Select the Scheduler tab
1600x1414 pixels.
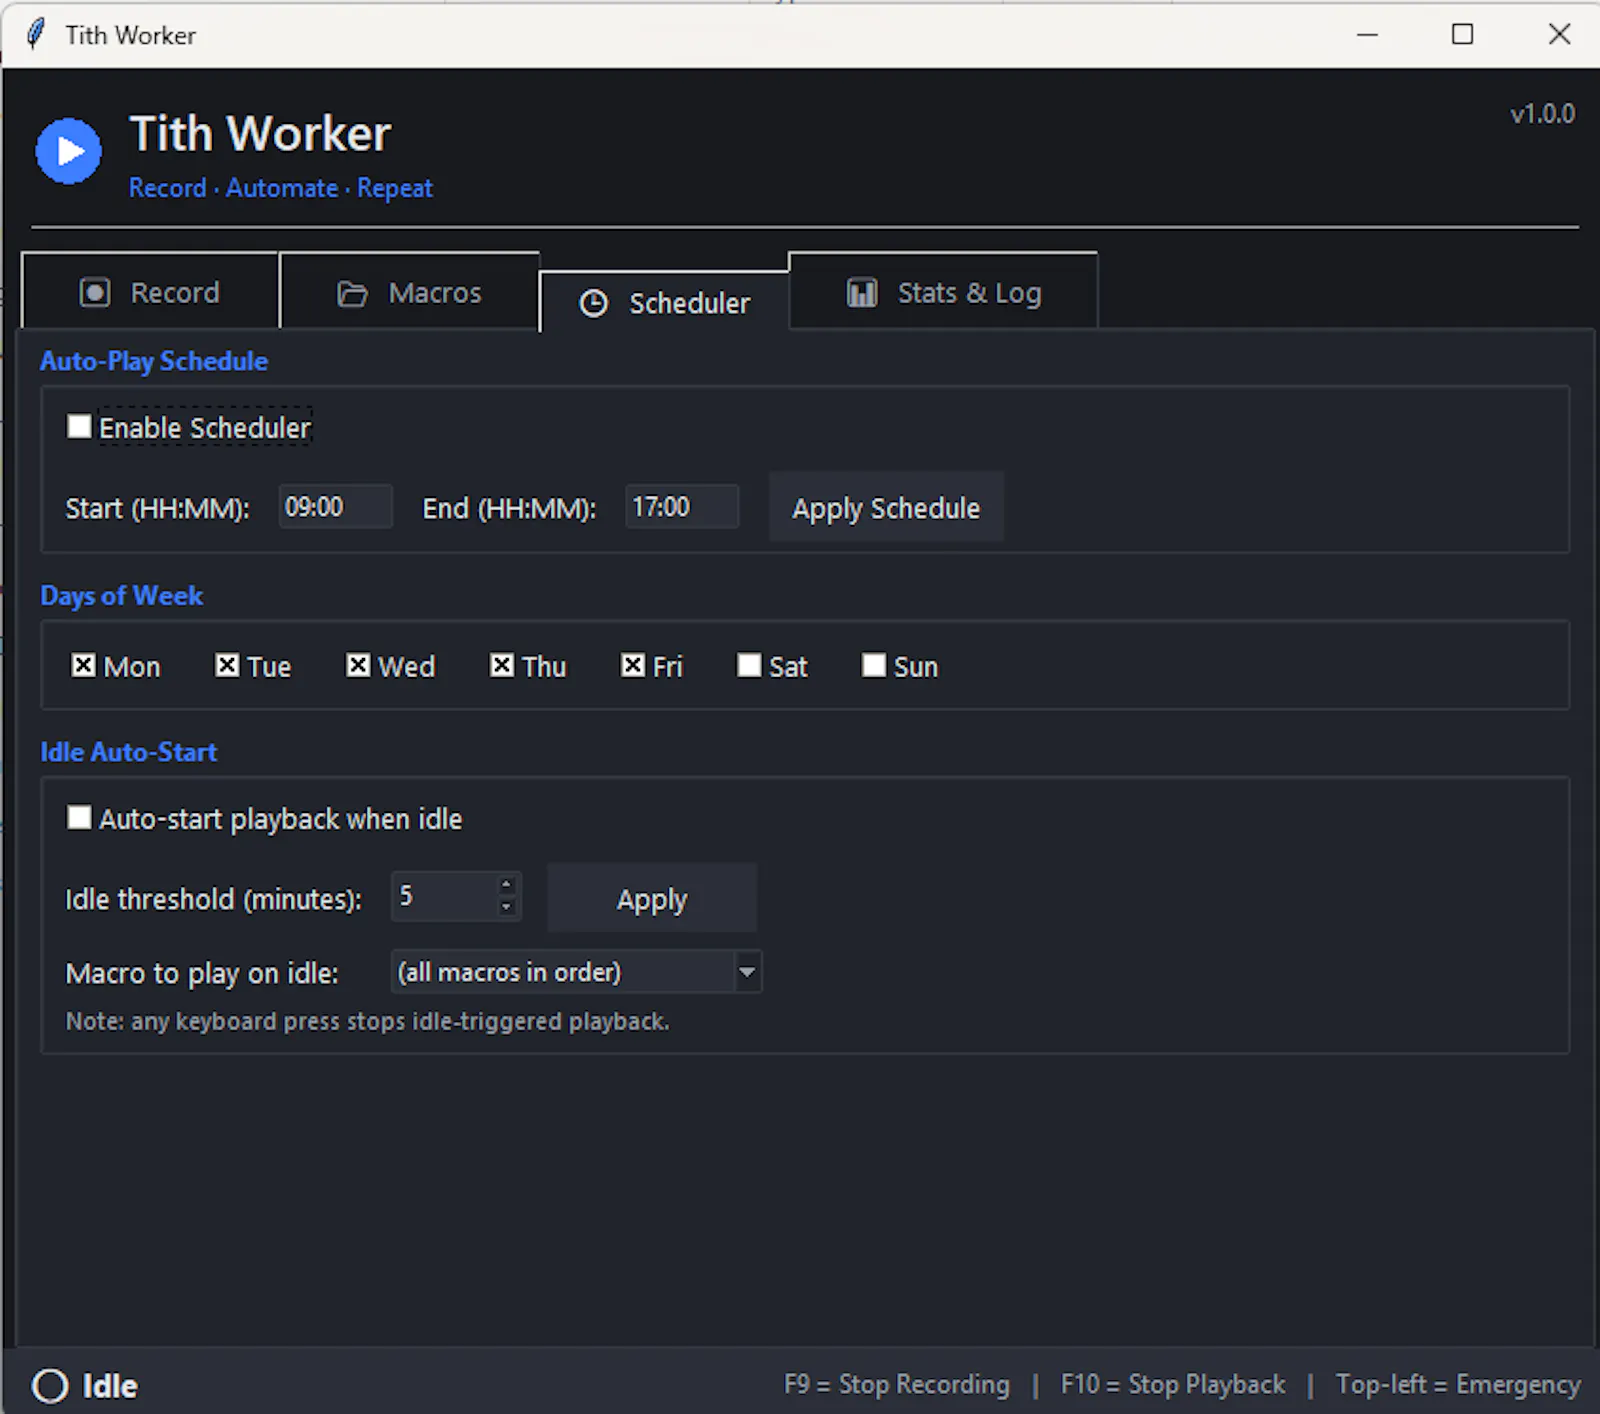pyautogui.click(x=665, y=303)
